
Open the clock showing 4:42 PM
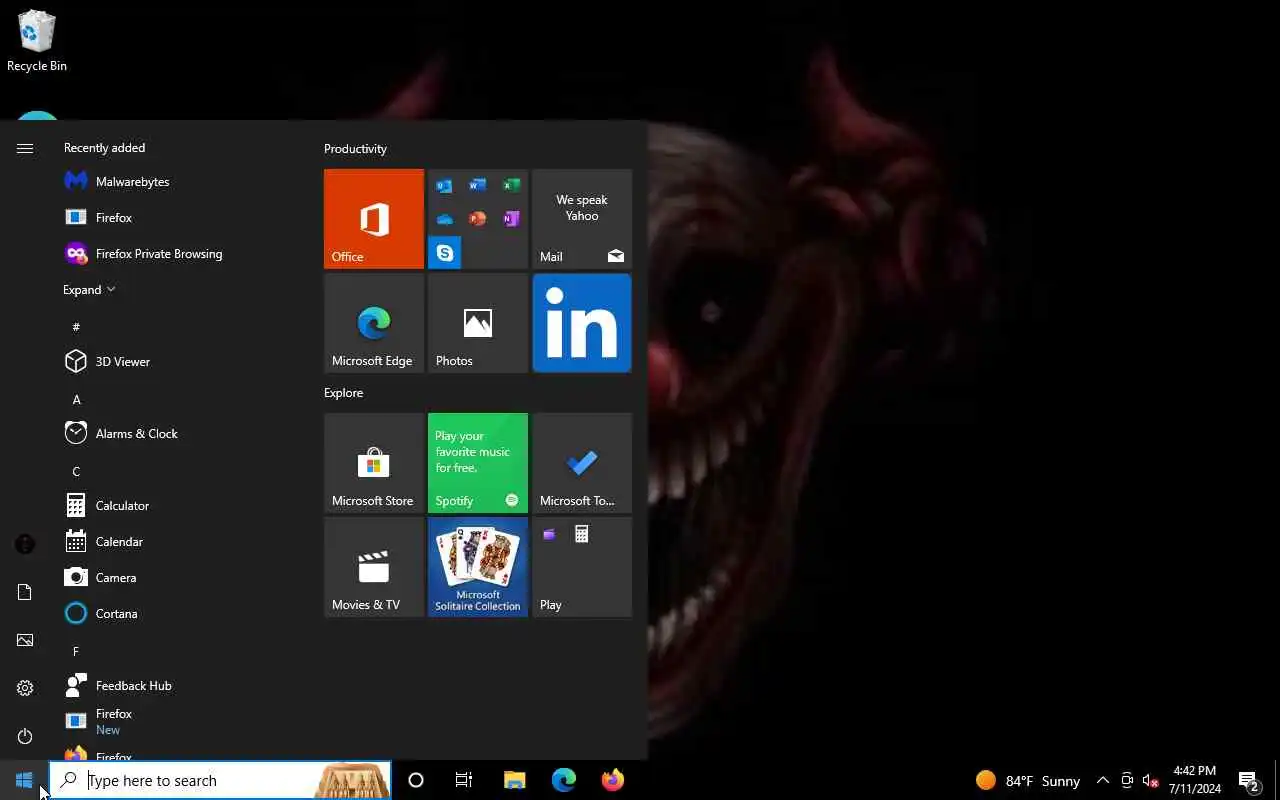coord(1195,780)
